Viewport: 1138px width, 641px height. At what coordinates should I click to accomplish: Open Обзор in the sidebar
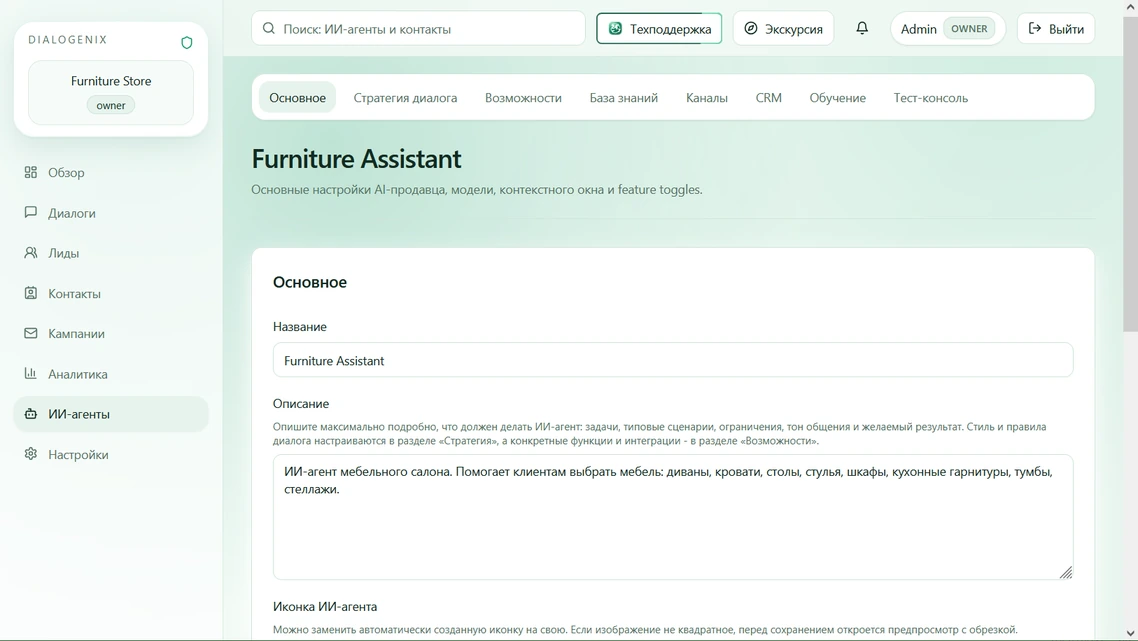coord(111,172)
